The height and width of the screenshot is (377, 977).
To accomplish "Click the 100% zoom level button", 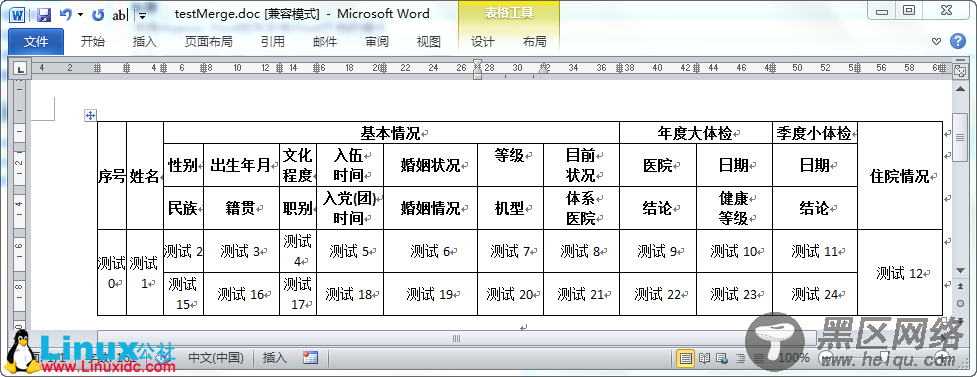I will 794,358.
